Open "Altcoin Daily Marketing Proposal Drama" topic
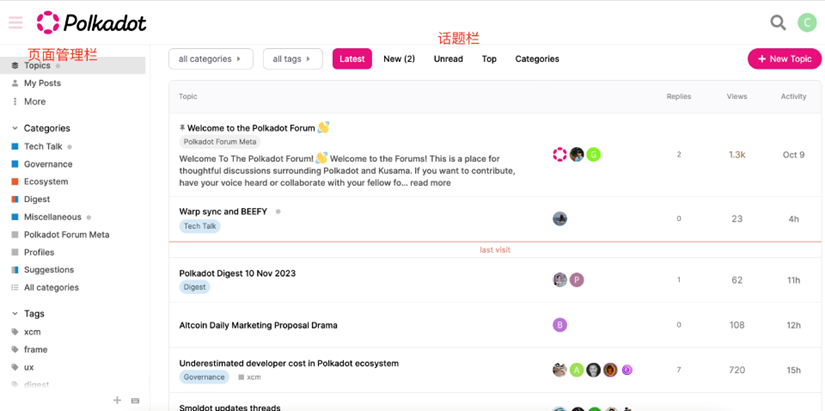This screenshot has height=411, width=825. tap(258, 325)
